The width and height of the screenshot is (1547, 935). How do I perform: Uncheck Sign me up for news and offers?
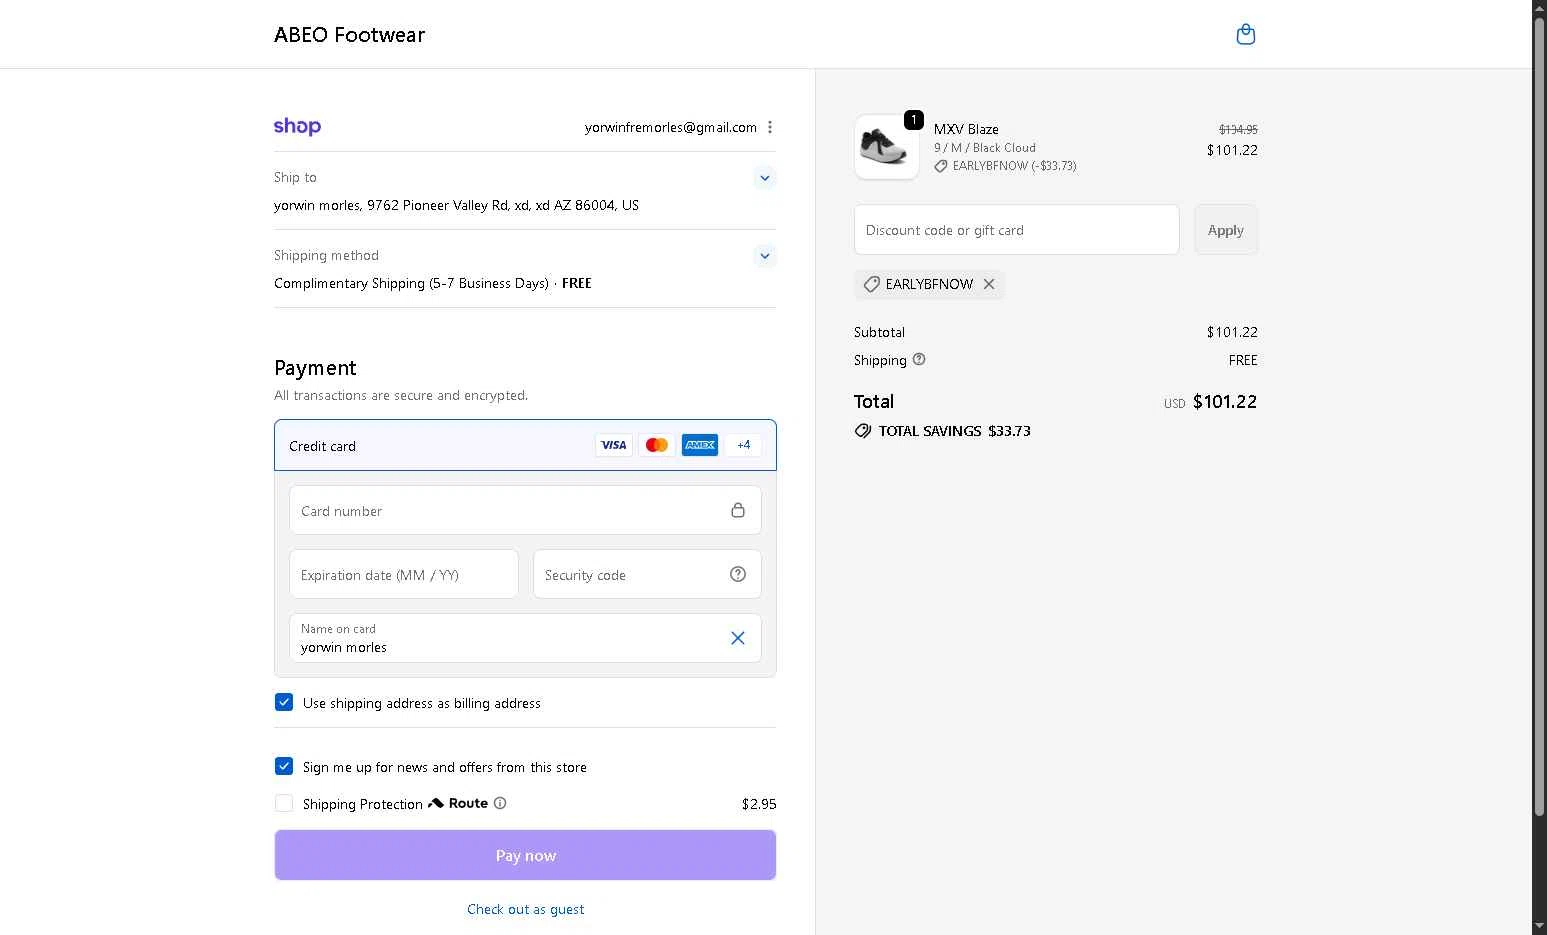click(284, 767)
